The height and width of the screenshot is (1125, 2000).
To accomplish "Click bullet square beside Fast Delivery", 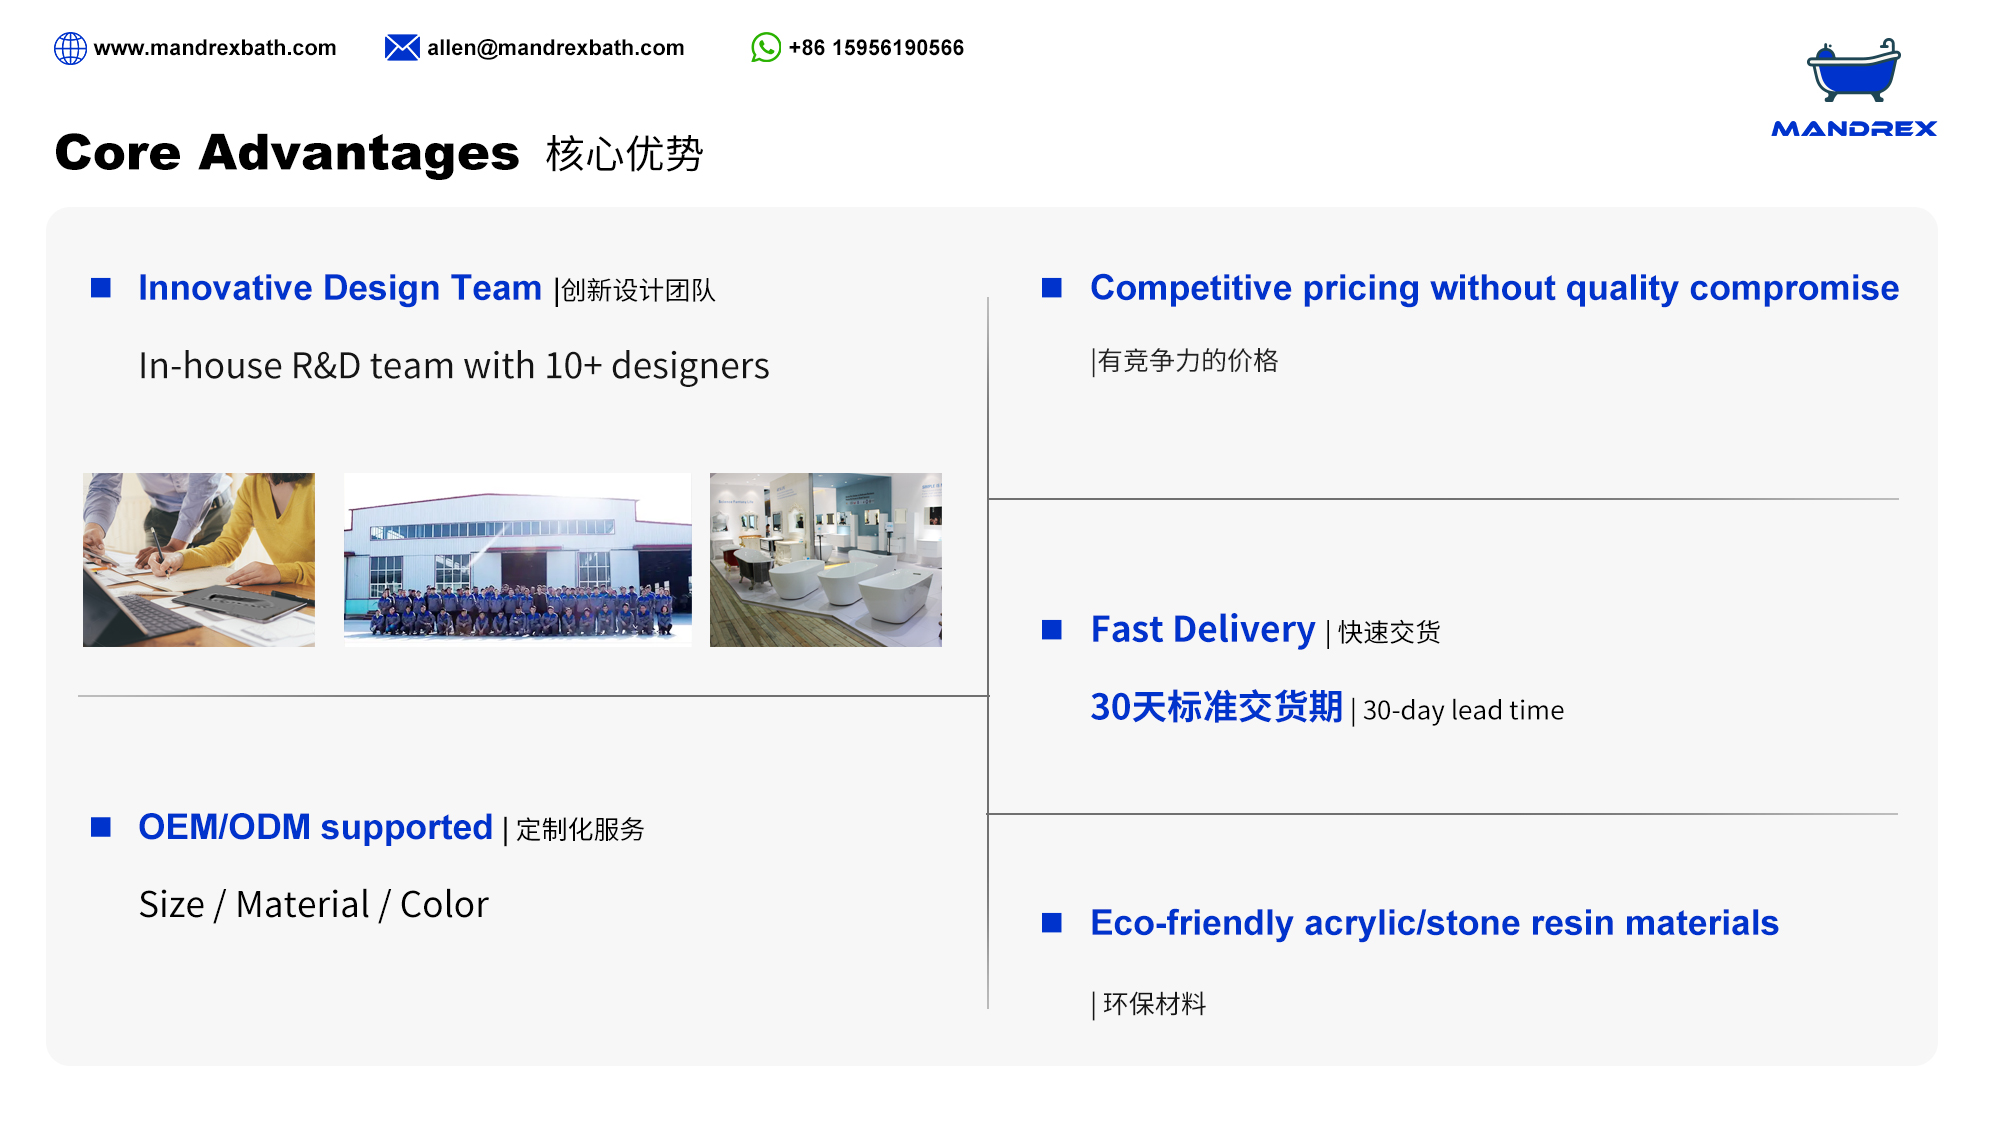I will pyautogui.click(x=1052, y=629).
